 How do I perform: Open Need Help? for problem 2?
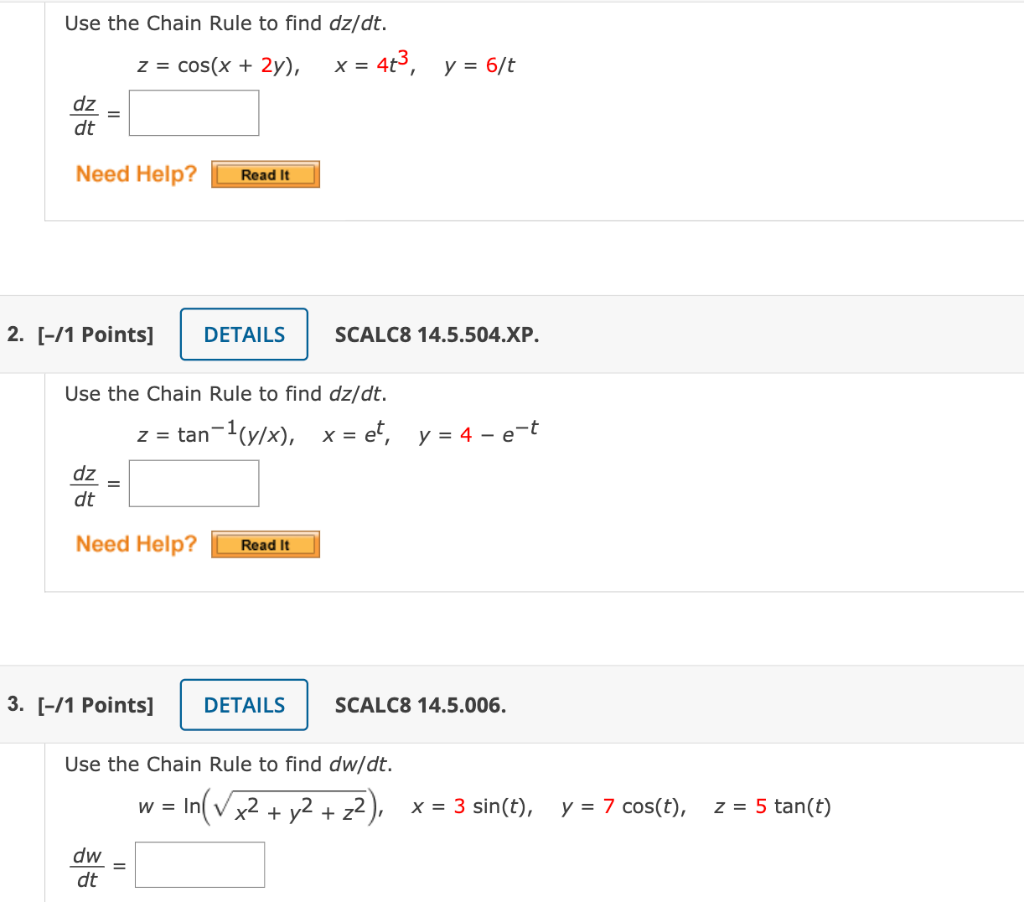tap(135, 543)
